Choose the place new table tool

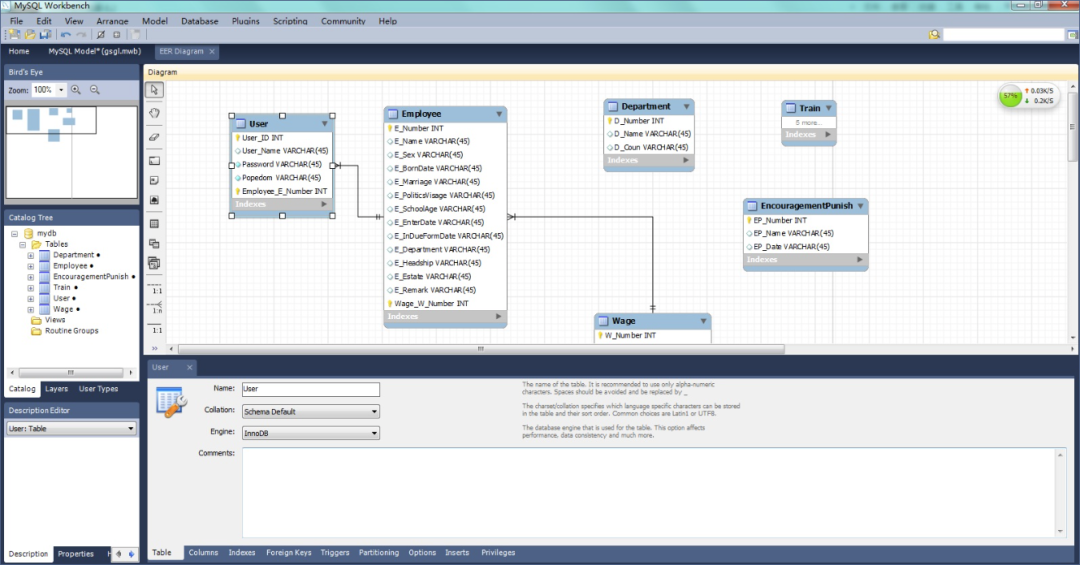tap(155, 224)
